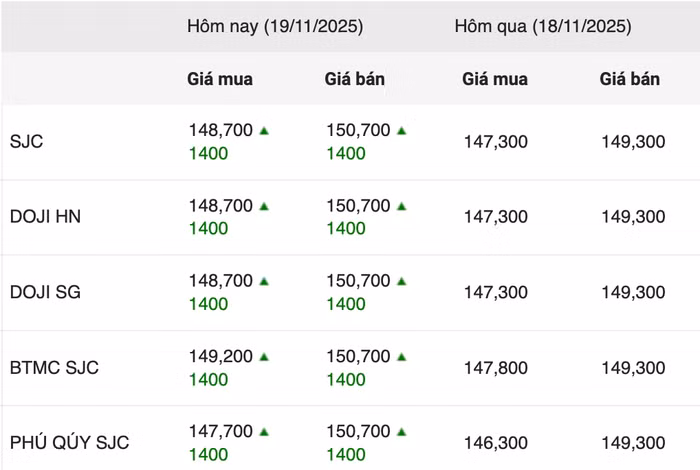This screenshot has height=470, width=700.
Task: Select the SJC row label
Action: coord(27,142)
